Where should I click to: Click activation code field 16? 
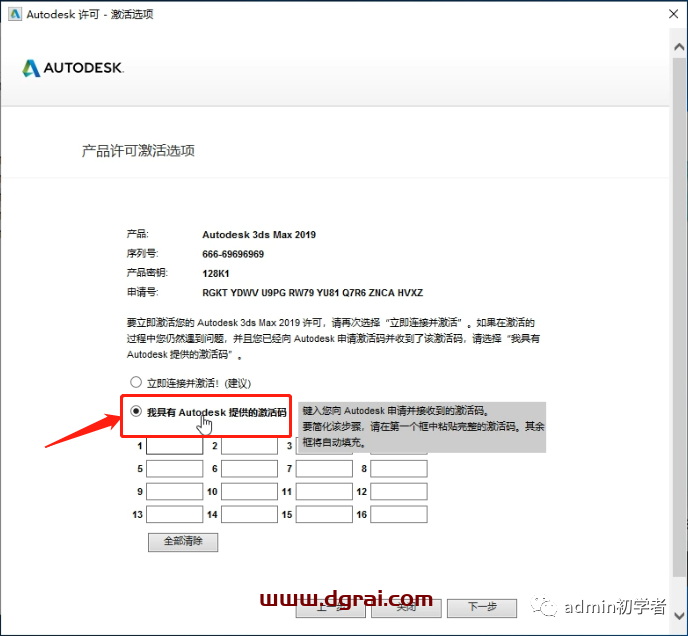pyautogui.click(x=399, y=514)
